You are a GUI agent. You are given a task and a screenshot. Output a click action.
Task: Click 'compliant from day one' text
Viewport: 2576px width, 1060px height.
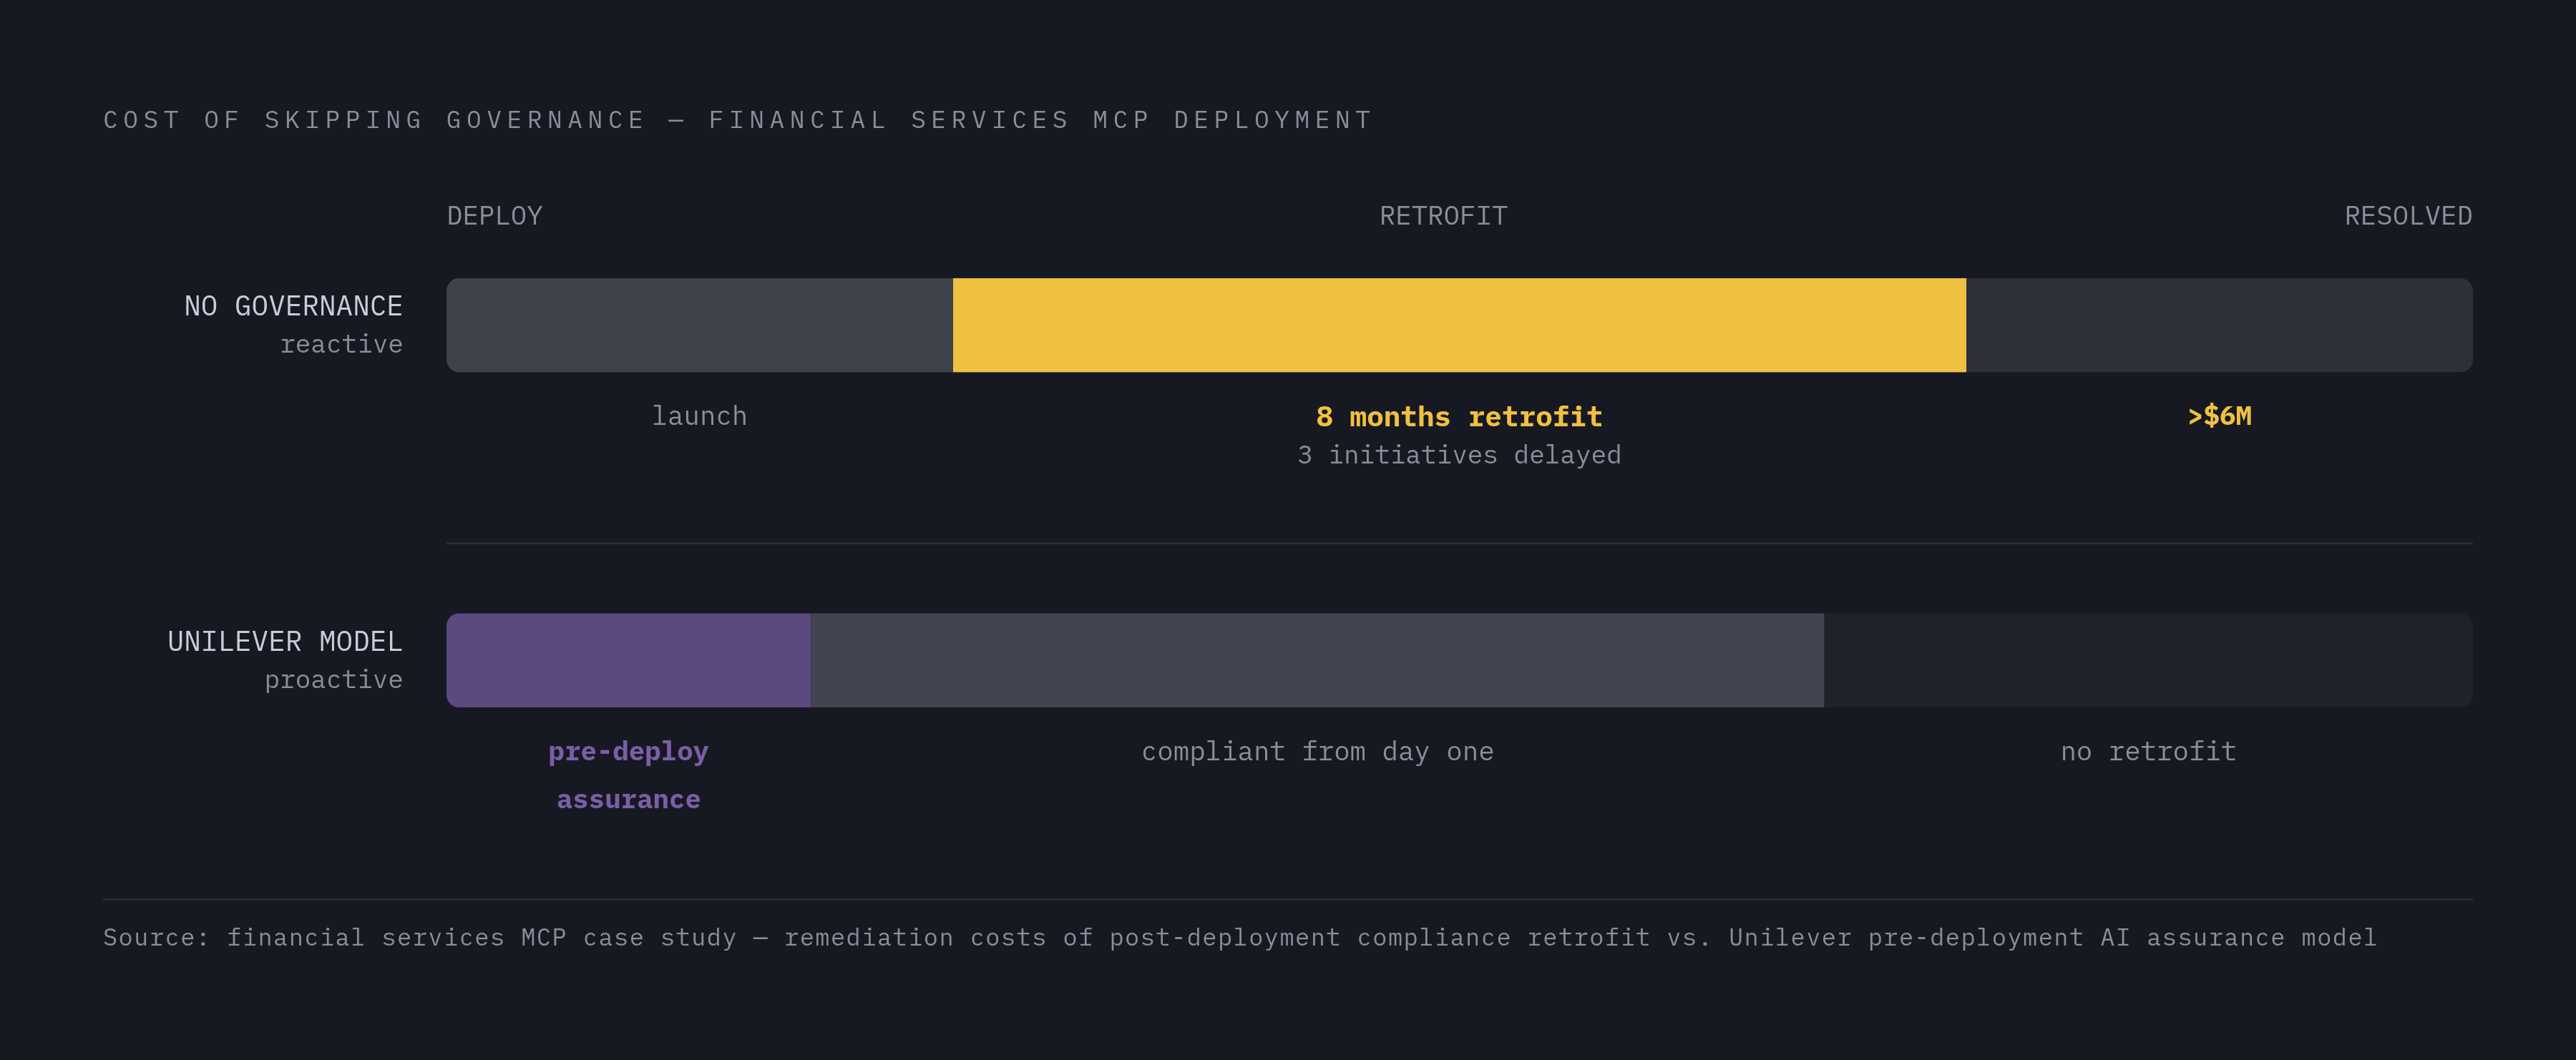click(x=1317, y=752)
